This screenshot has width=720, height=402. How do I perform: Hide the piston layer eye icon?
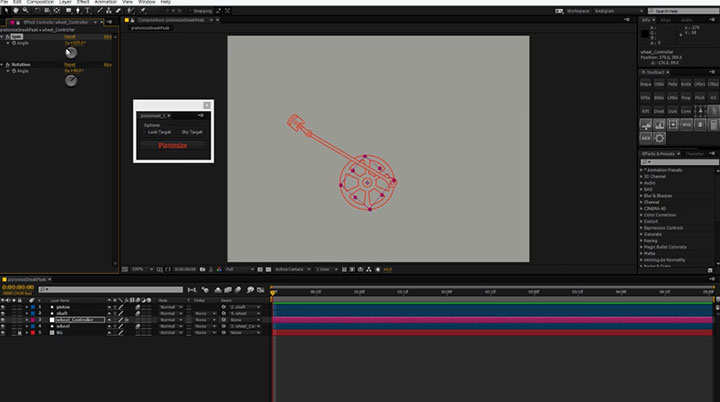[x=3, y=307]
